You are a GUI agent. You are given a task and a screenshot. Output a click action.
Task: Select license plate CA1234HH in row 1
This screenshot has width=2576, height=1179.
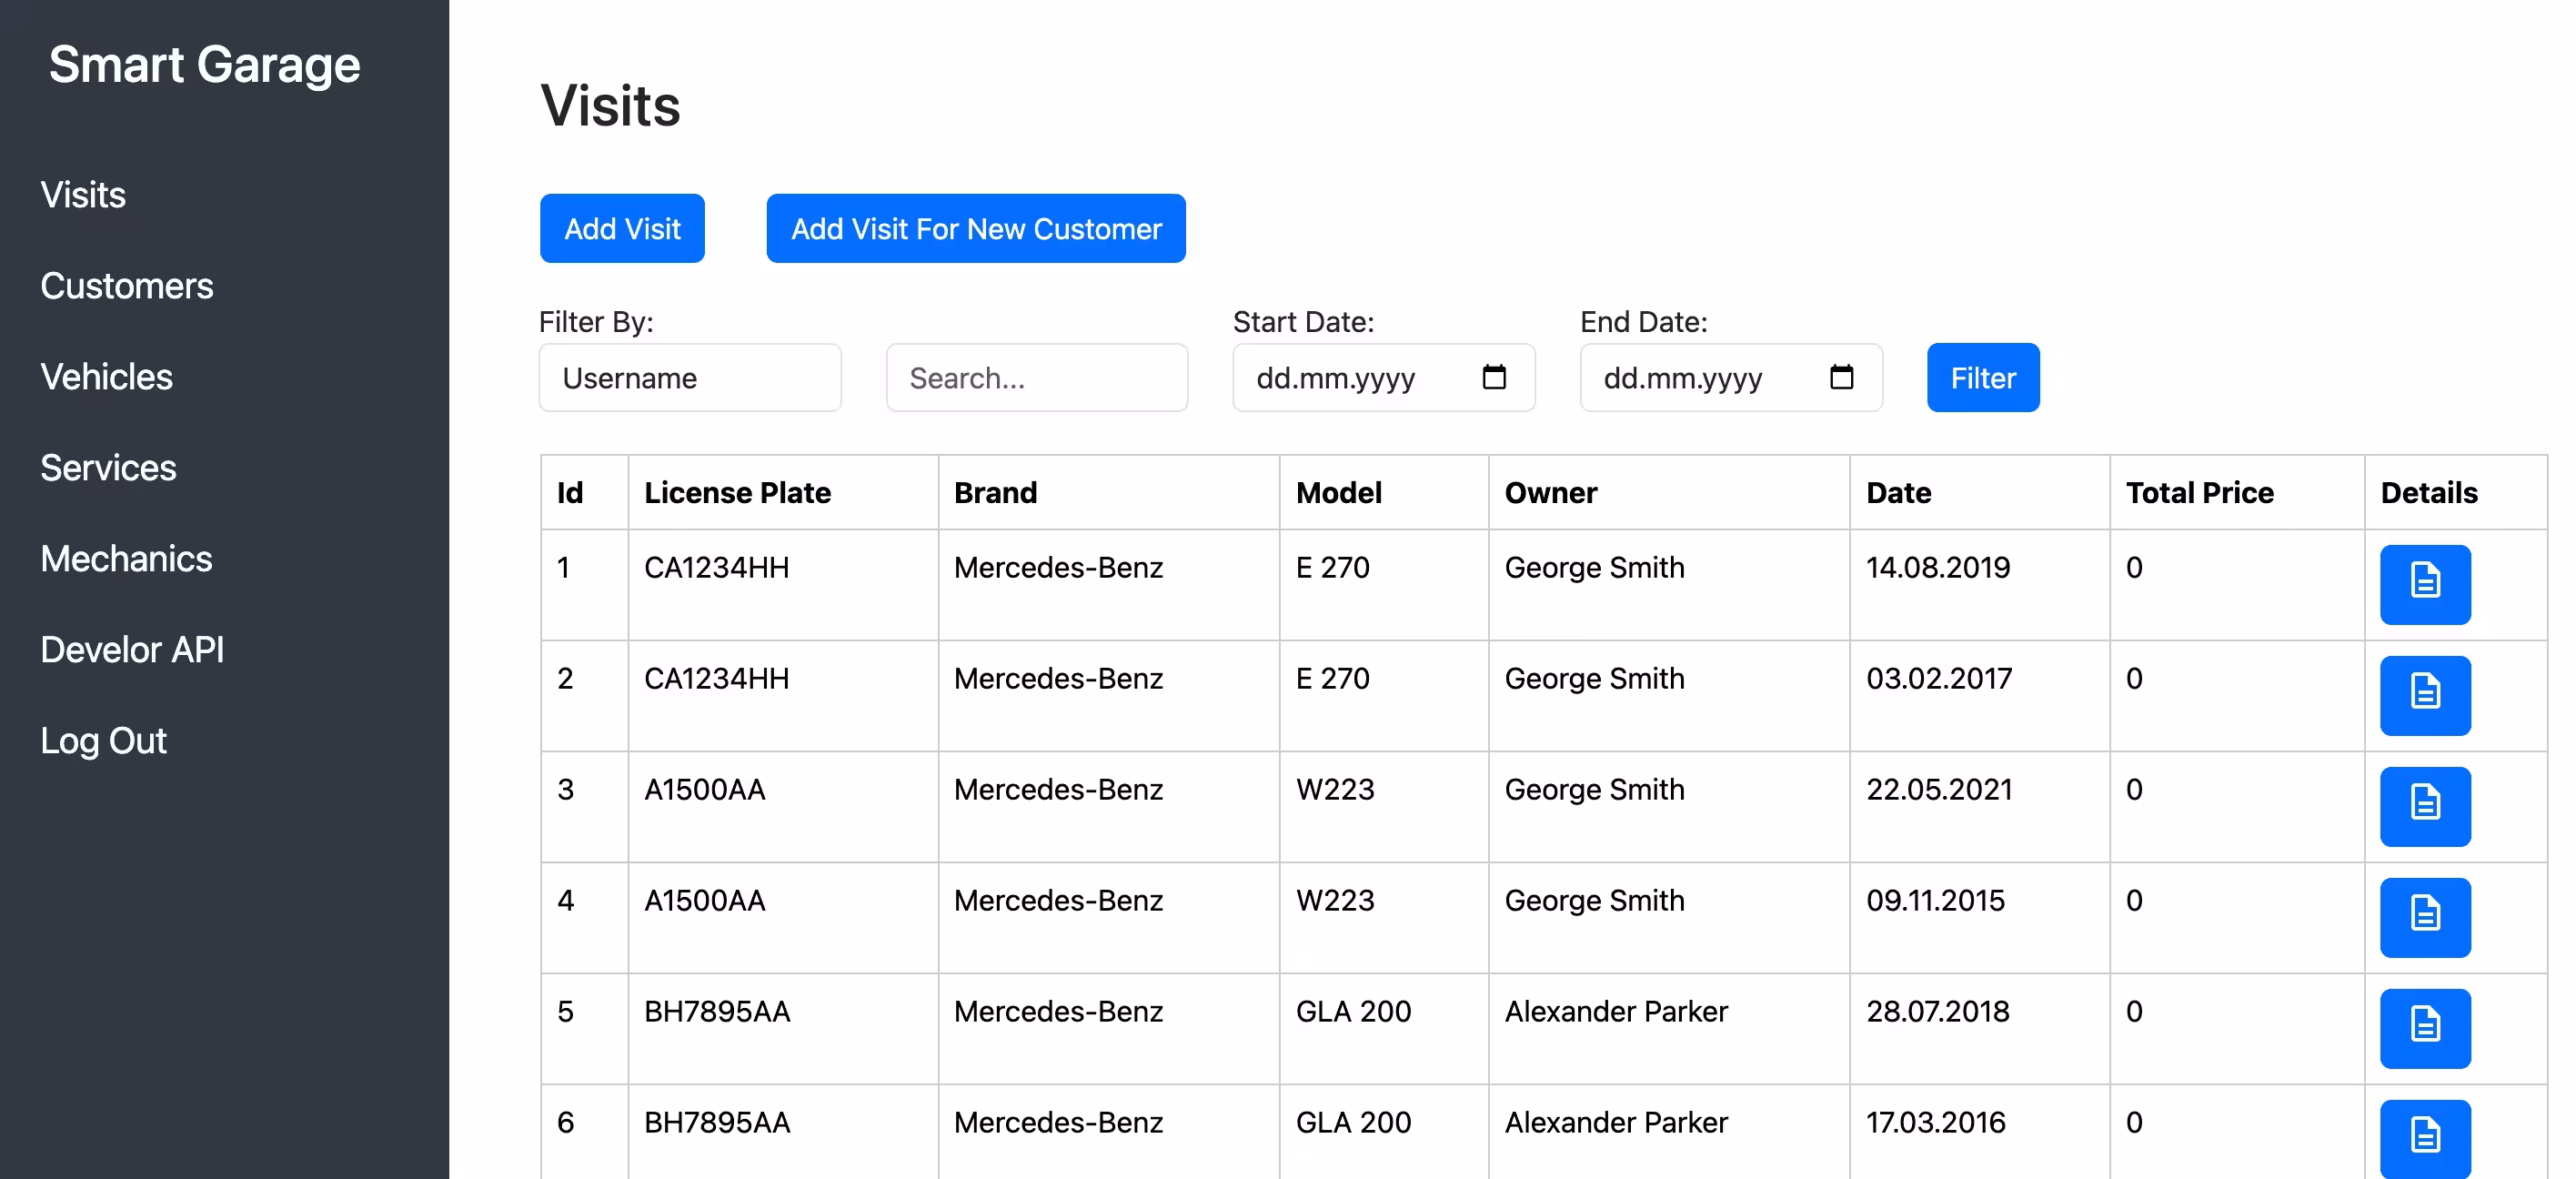pyautogui.click(x=716, y=568)
